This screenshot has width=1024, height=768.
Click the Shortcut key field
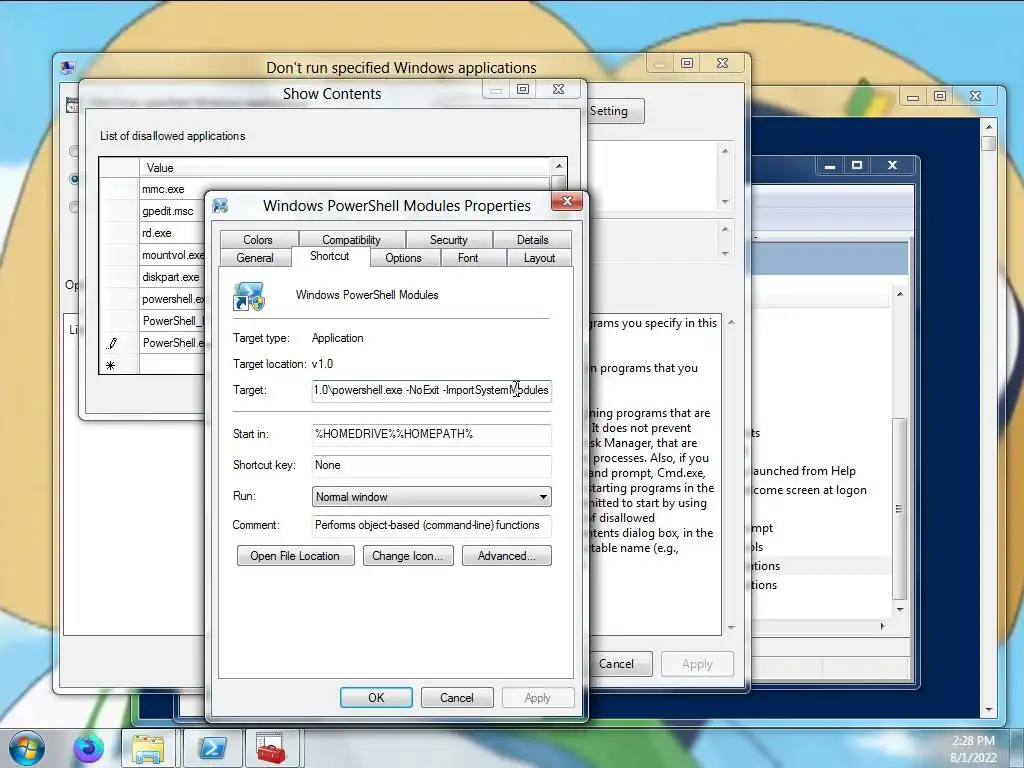(432, 466)
